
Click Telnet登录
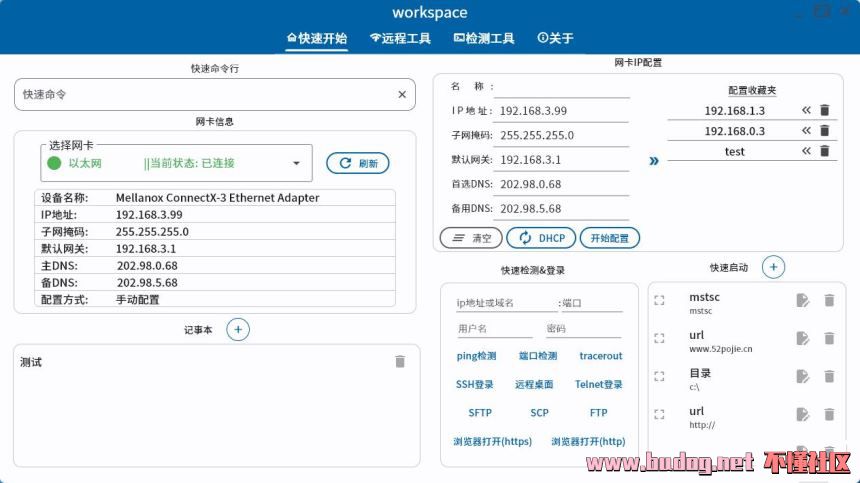(x=598, y=384)
